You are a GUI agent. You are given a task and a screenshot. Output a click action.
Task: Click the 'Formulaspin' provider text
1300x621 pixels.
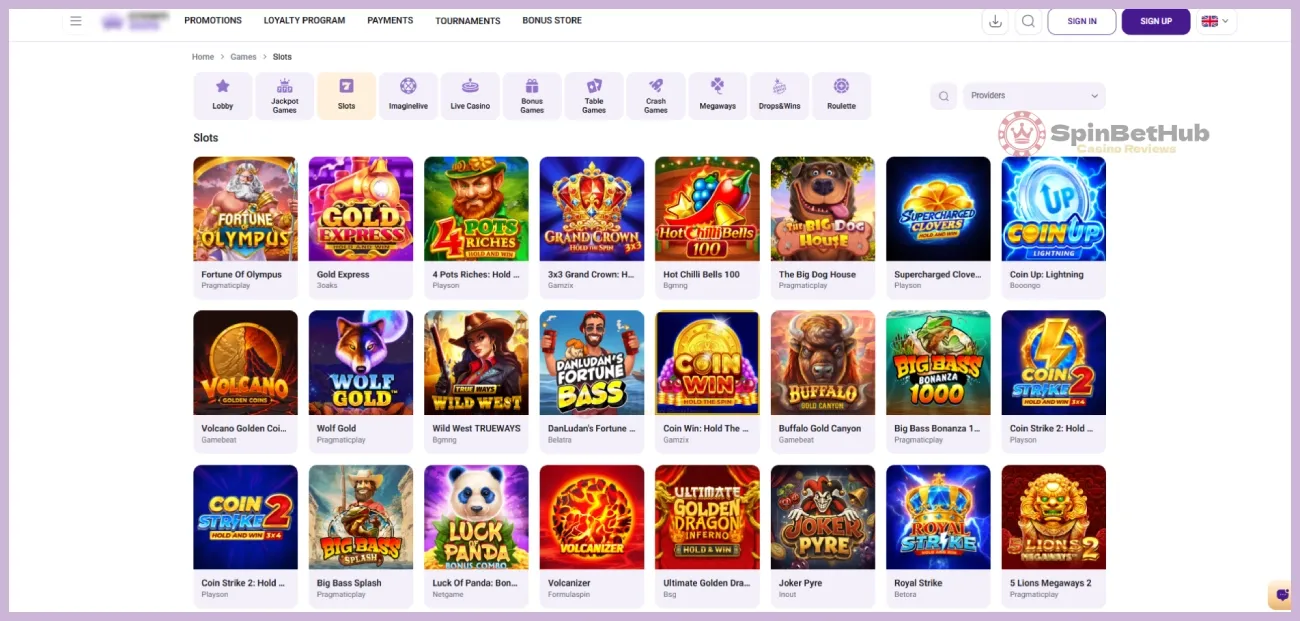[569, 595]
